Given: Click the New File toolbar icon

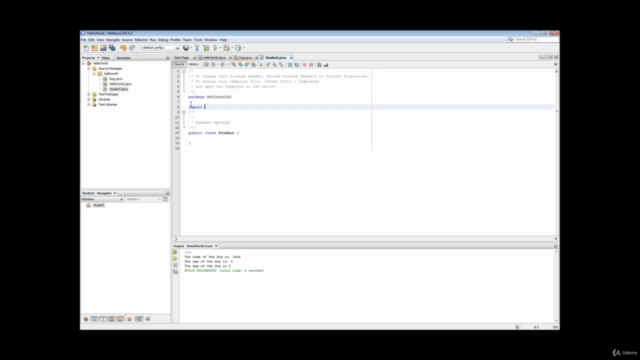Looking at the screenshot, I should pos(86,48).
